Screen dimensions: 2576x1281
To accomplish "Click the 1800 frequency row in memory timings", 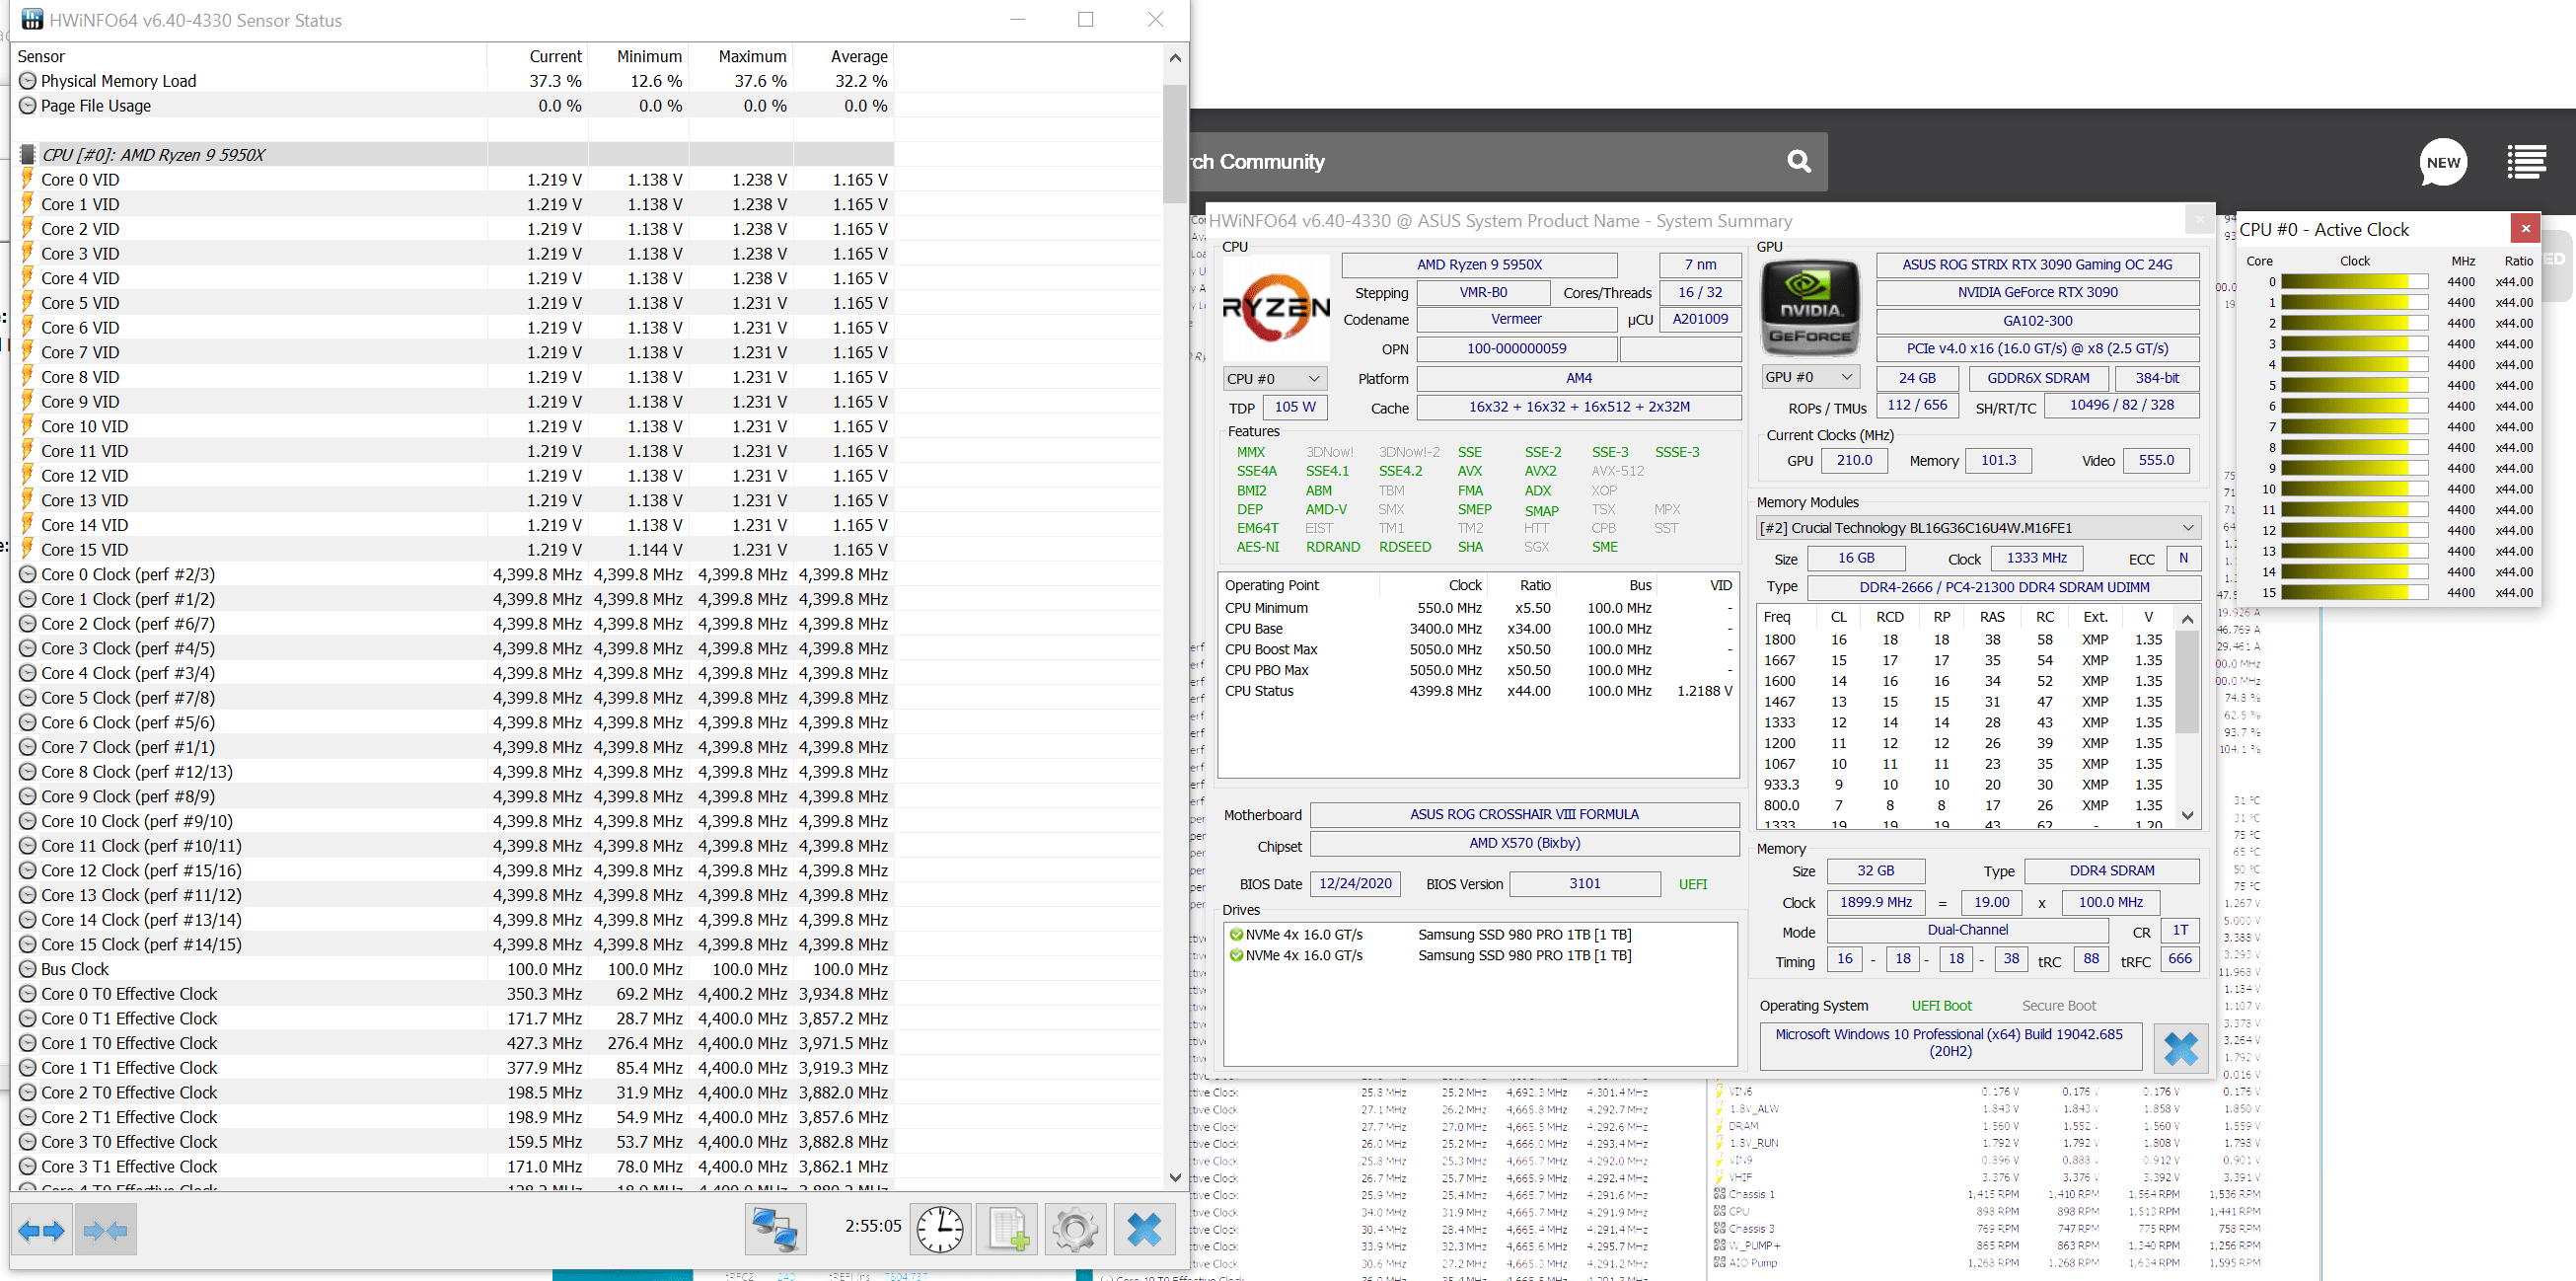I will click(1966, 640).
